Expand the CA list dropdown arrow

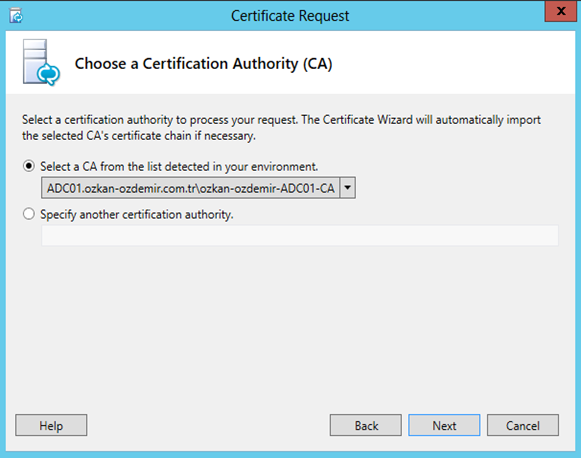[348, 187]
